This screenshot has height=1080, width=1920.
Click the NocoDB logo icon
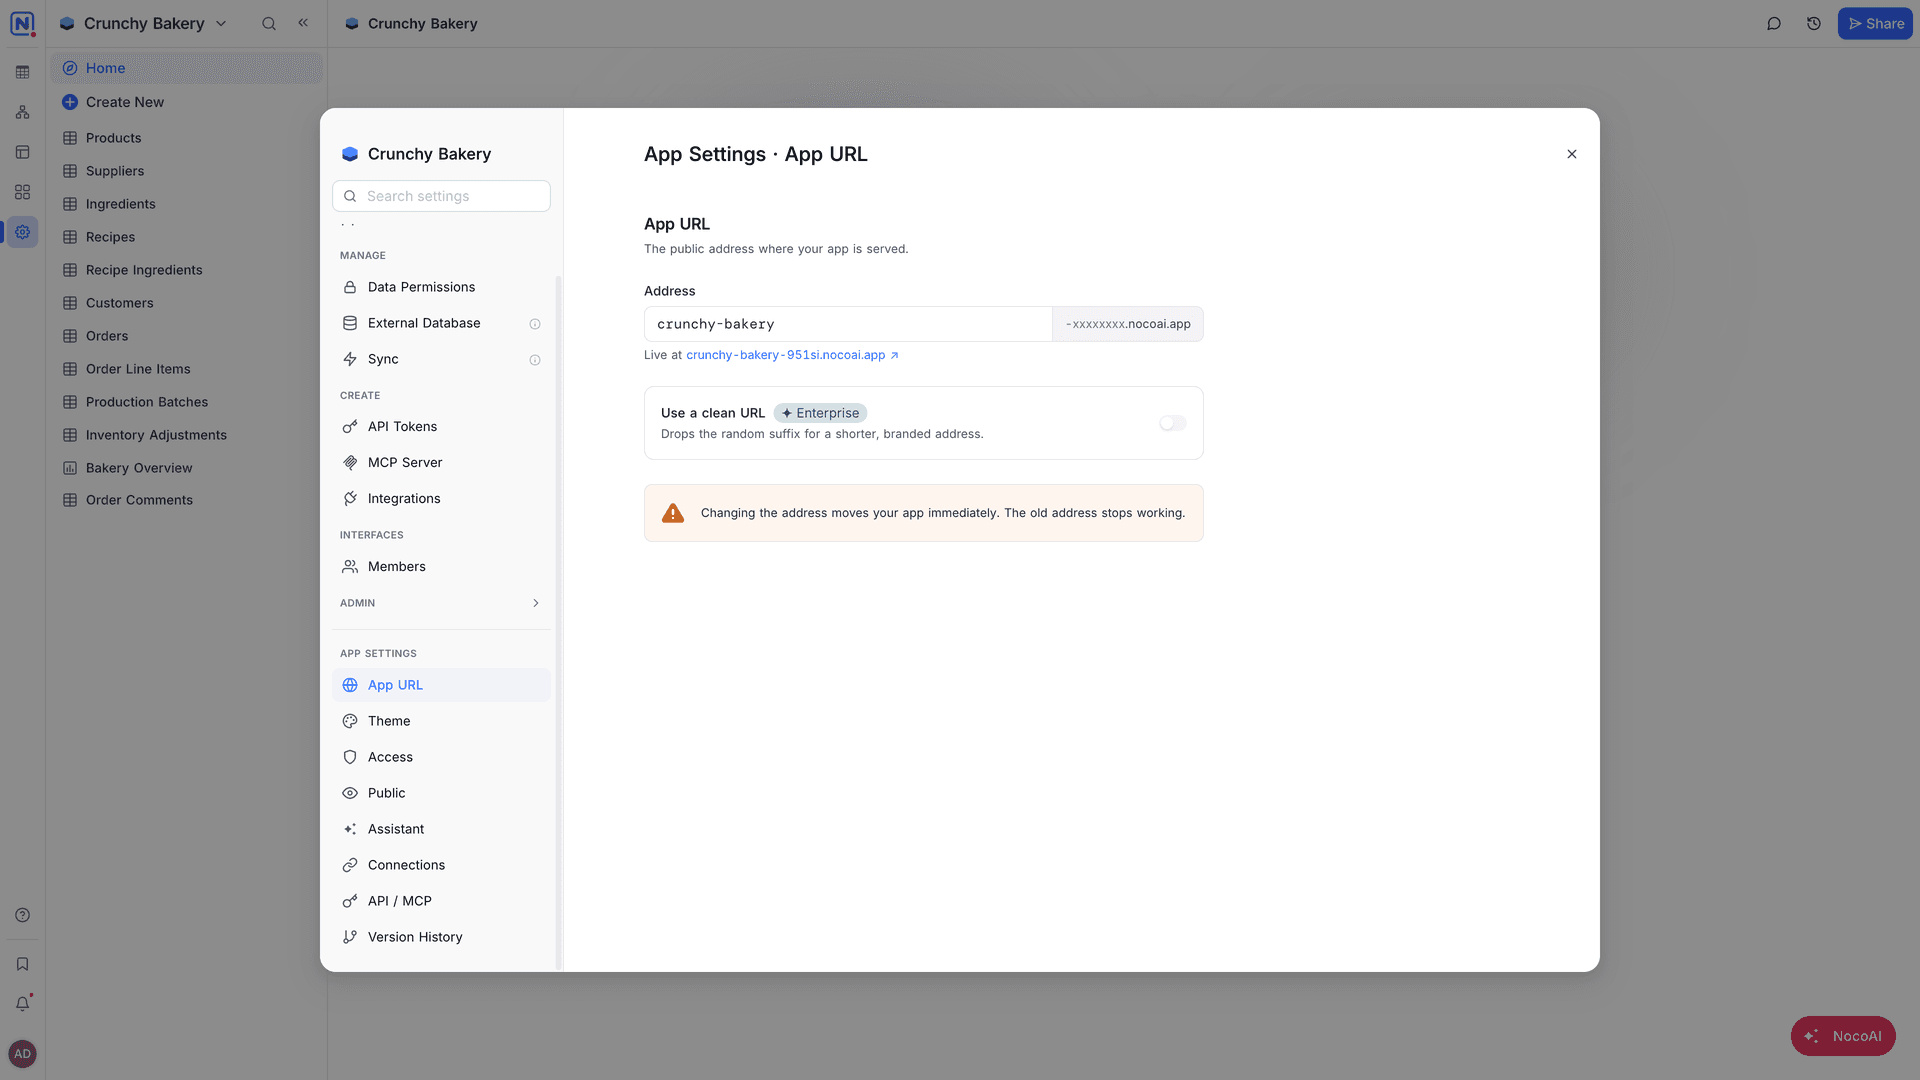(22, 23)
